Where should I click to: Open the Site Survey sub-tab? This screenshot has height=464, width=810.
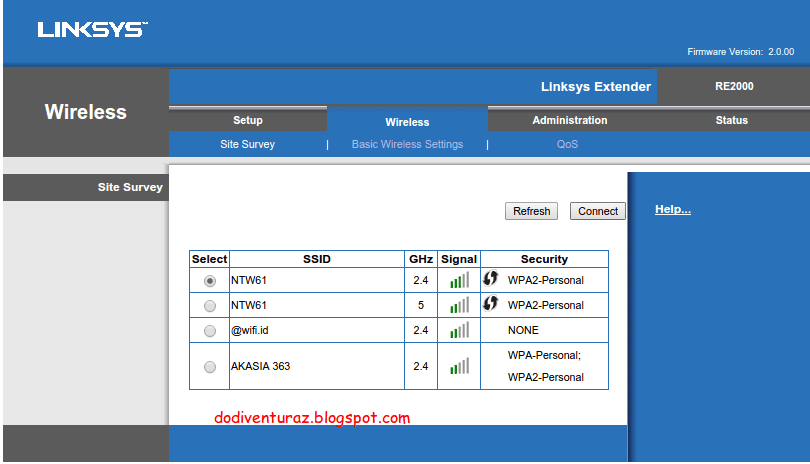tap(247, 144)
